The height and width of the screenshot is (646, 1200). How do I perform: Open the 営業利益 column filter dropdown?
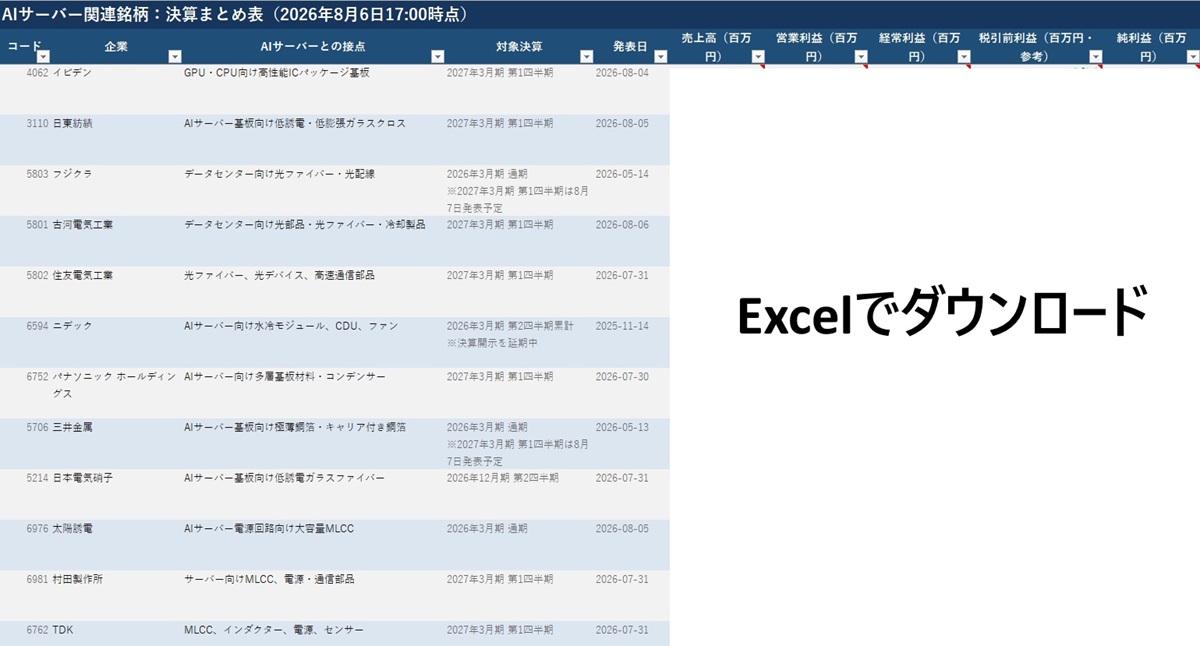[x=862, y=57]
